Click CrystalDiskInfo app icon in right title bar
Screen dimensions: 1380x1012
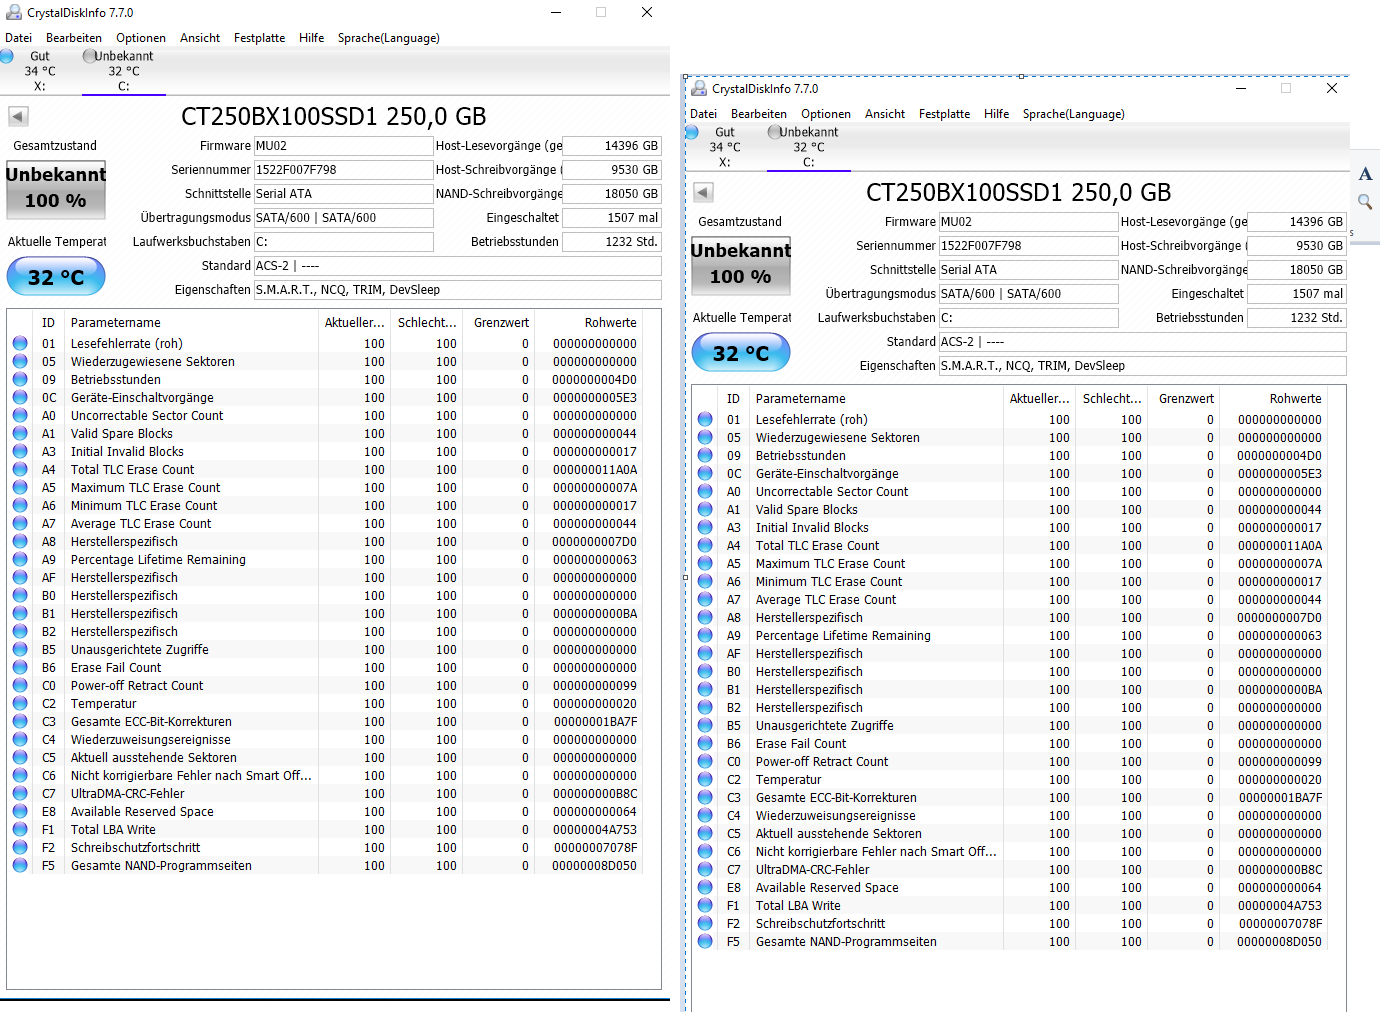point(699,88)
